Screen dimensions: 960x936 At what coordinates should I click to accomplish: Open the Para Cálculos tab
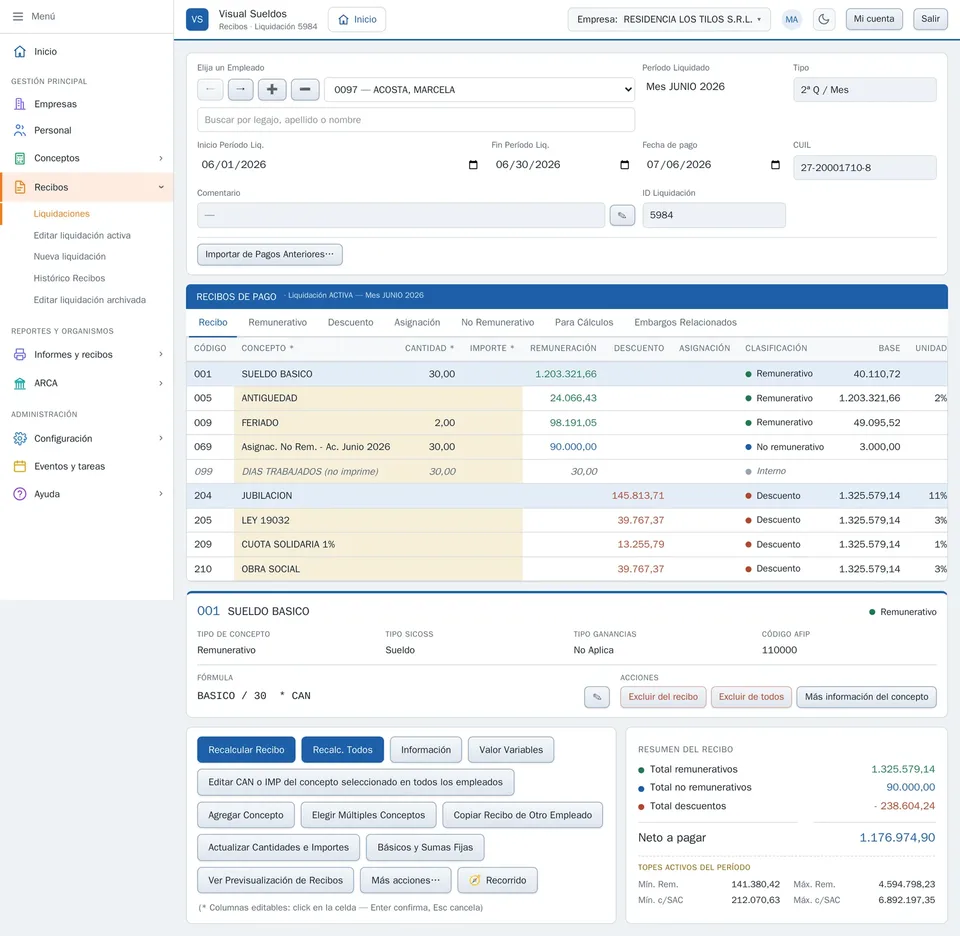point(583,323)
